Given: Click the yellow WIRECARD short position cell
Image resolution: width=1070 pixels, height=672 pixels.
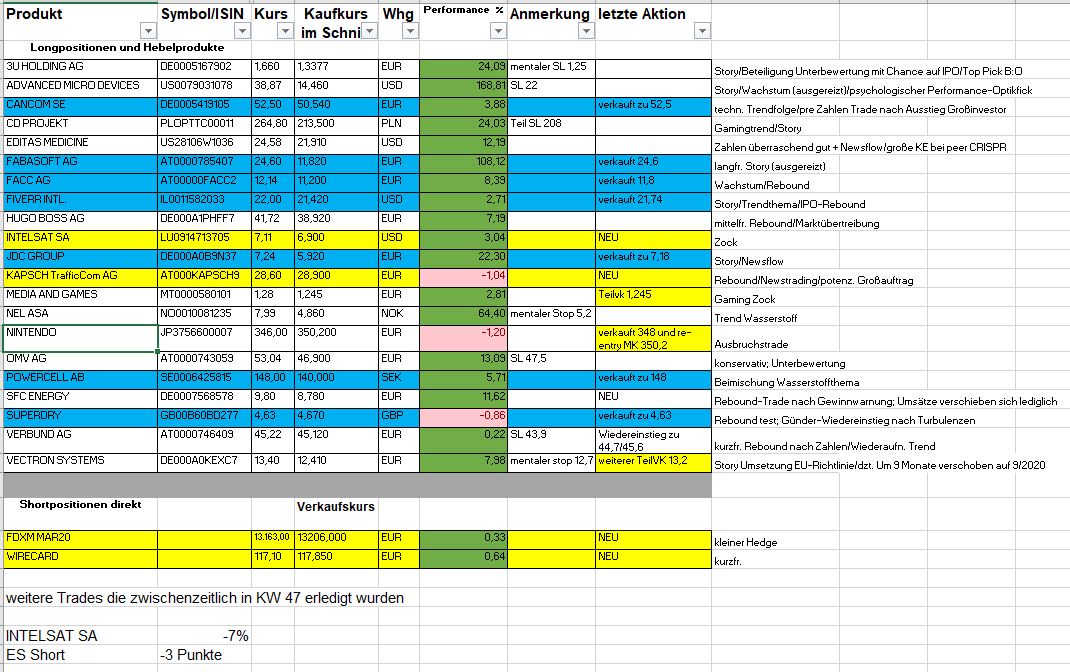Looking at the screenshot, I should pyautogui.click(x=80, y=557).
